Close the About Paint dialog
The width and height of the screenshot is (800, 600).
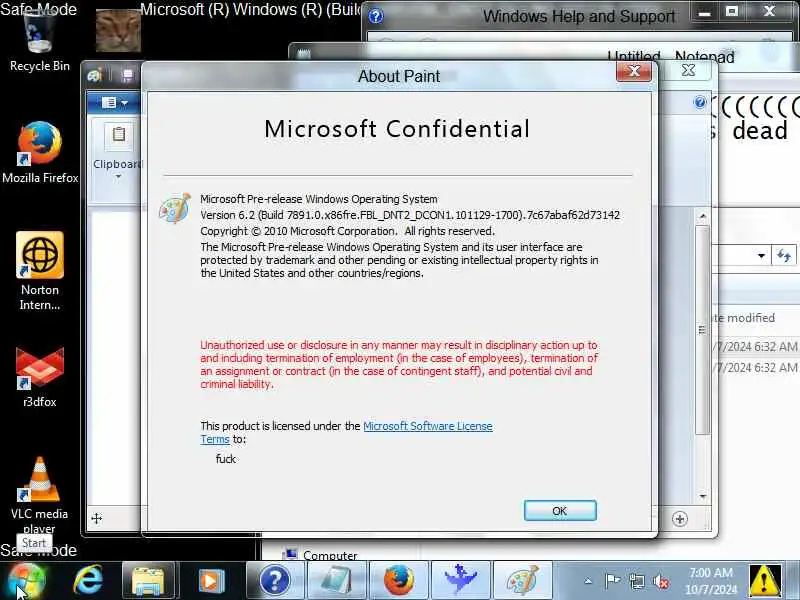click(634, 71)
